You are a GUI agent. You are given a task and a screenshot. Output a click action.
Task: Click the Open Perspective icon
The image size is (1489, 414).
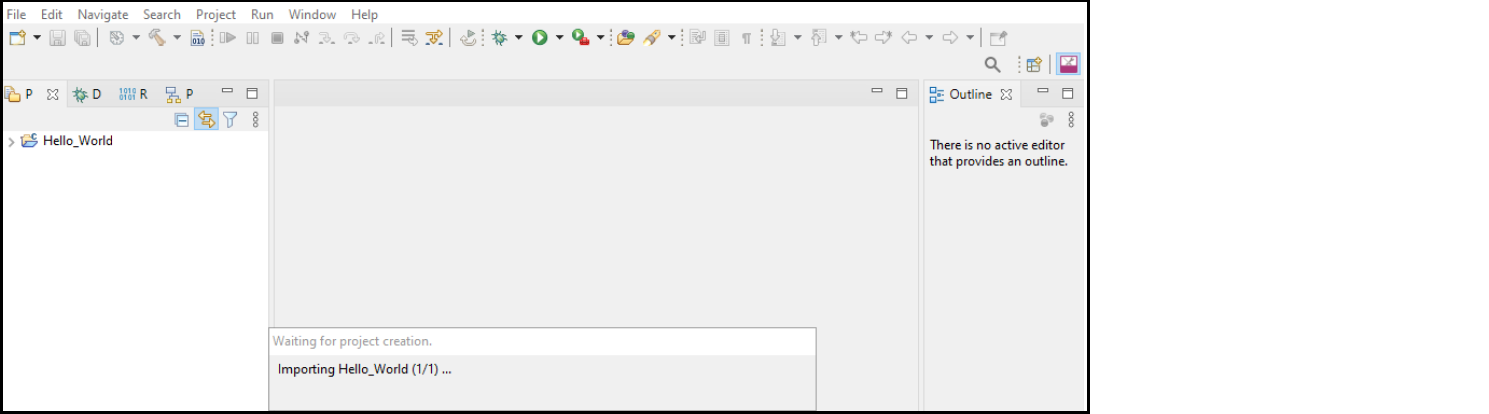click(x=1034, y=65)
